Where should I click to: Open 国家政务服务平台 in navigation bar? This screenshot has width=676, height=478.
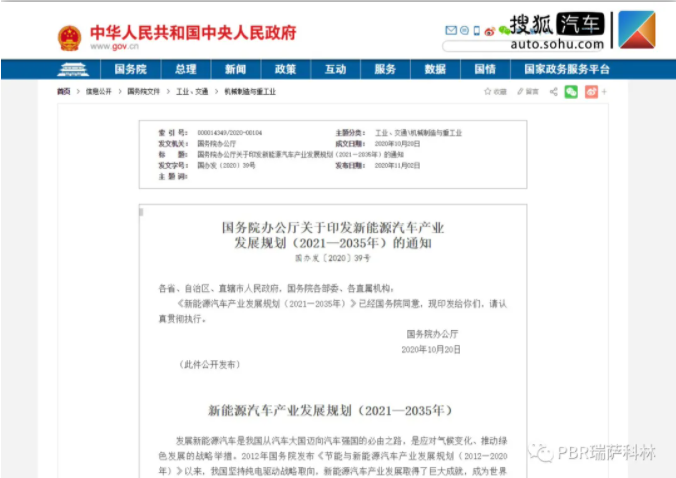567,69
